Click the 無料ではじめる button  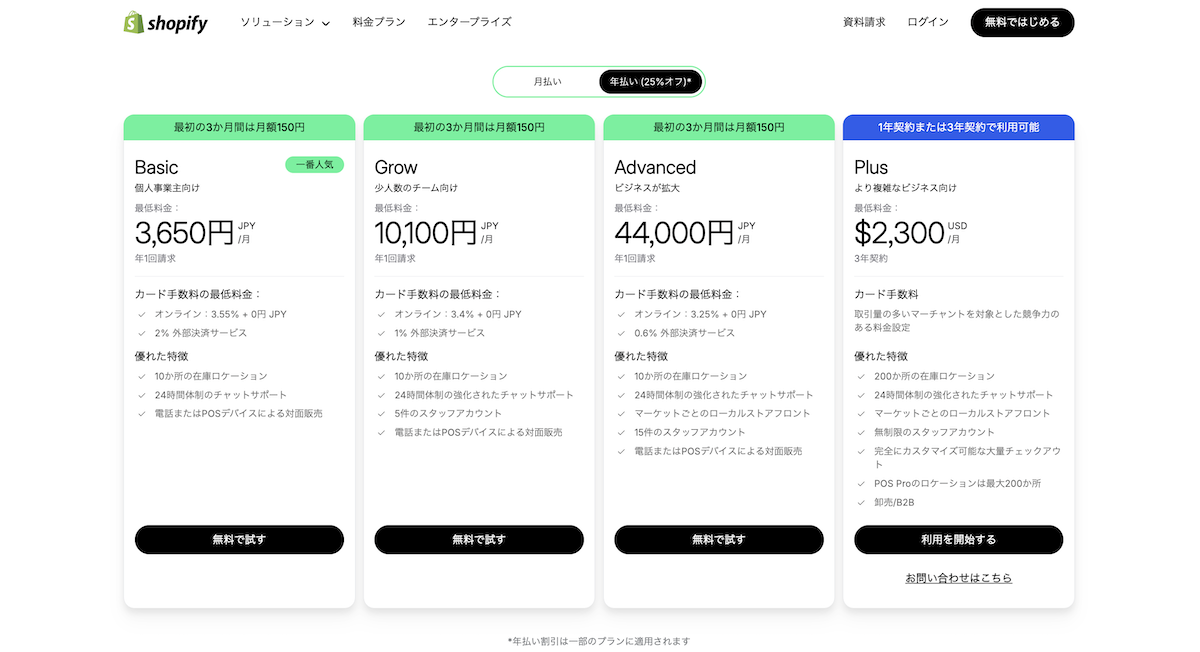pos(1022,22)
